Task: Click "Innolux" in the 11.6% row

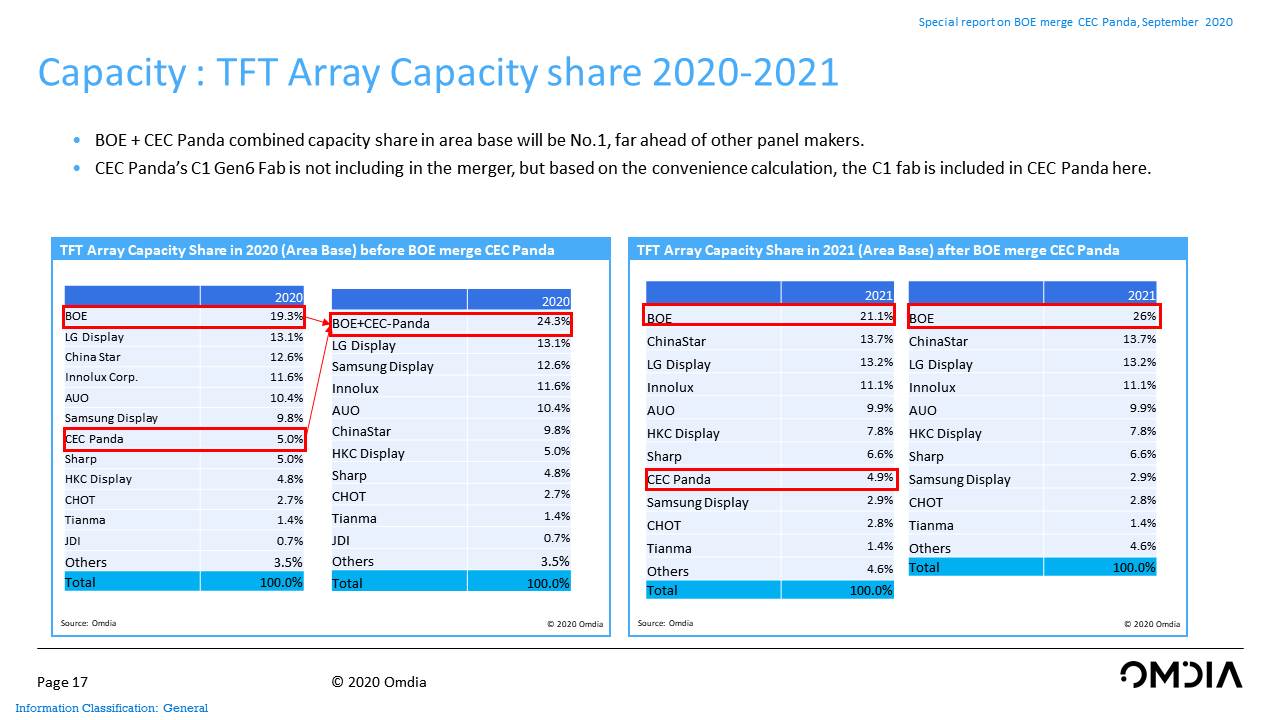Action: tap(355, 389)
